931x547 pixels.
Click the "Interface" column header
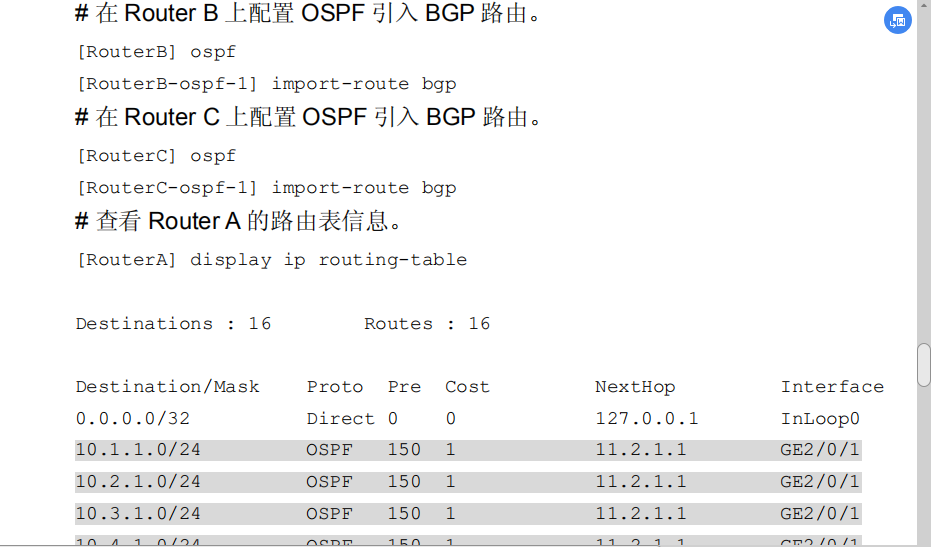pyautogui.click(x=832, y=387)
